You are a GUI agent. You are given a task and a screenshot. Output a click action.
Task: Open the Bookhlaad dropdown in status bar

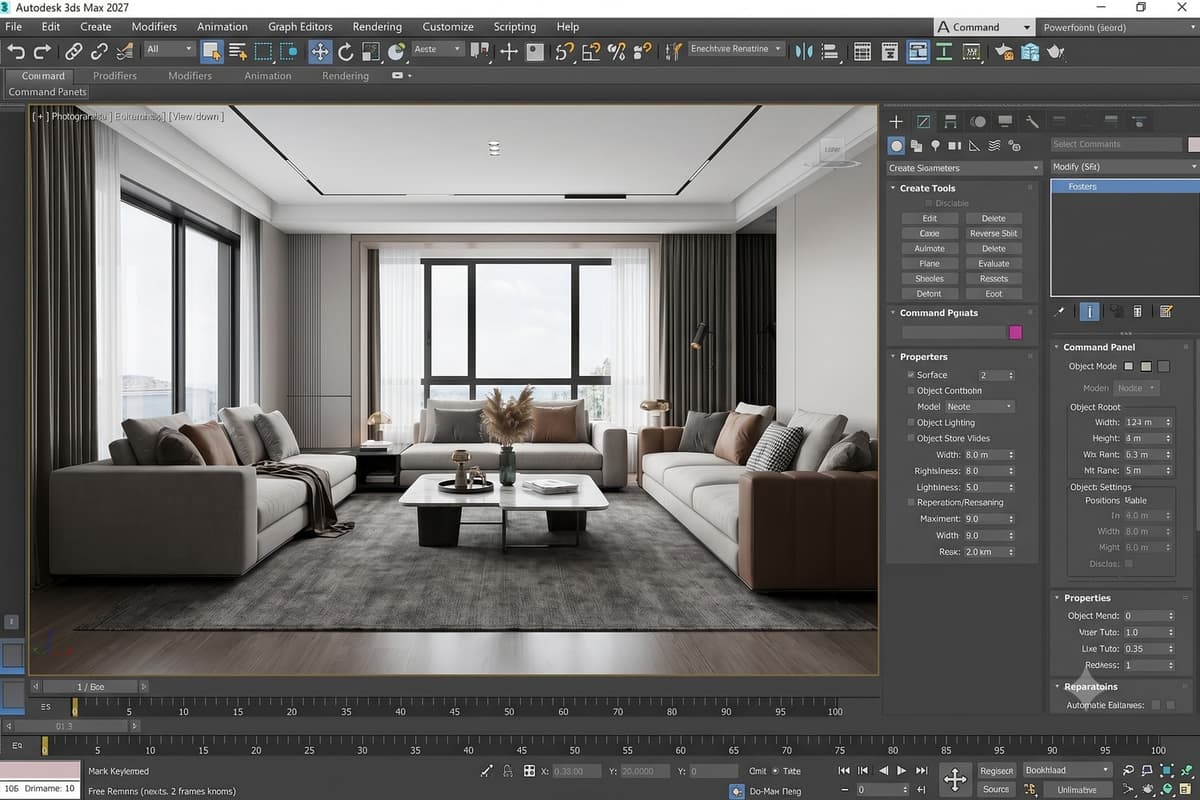coord(1067,770)
